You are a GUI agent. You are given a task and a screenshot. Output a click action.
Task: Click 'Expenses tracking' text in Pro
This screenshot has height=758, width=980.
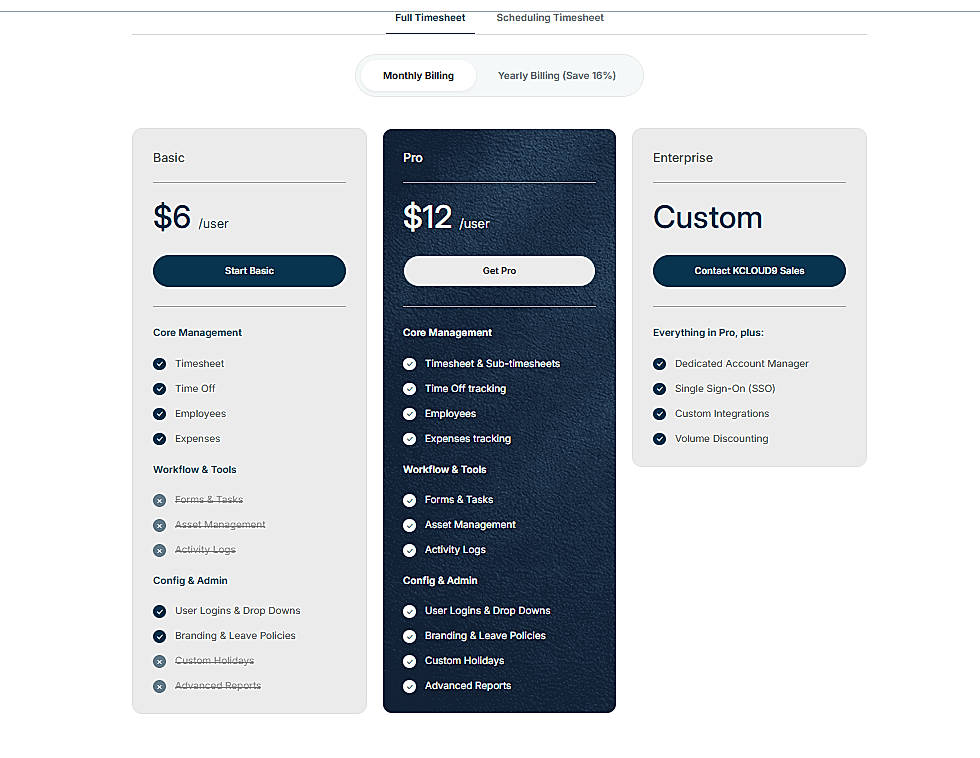pos(468,439)
